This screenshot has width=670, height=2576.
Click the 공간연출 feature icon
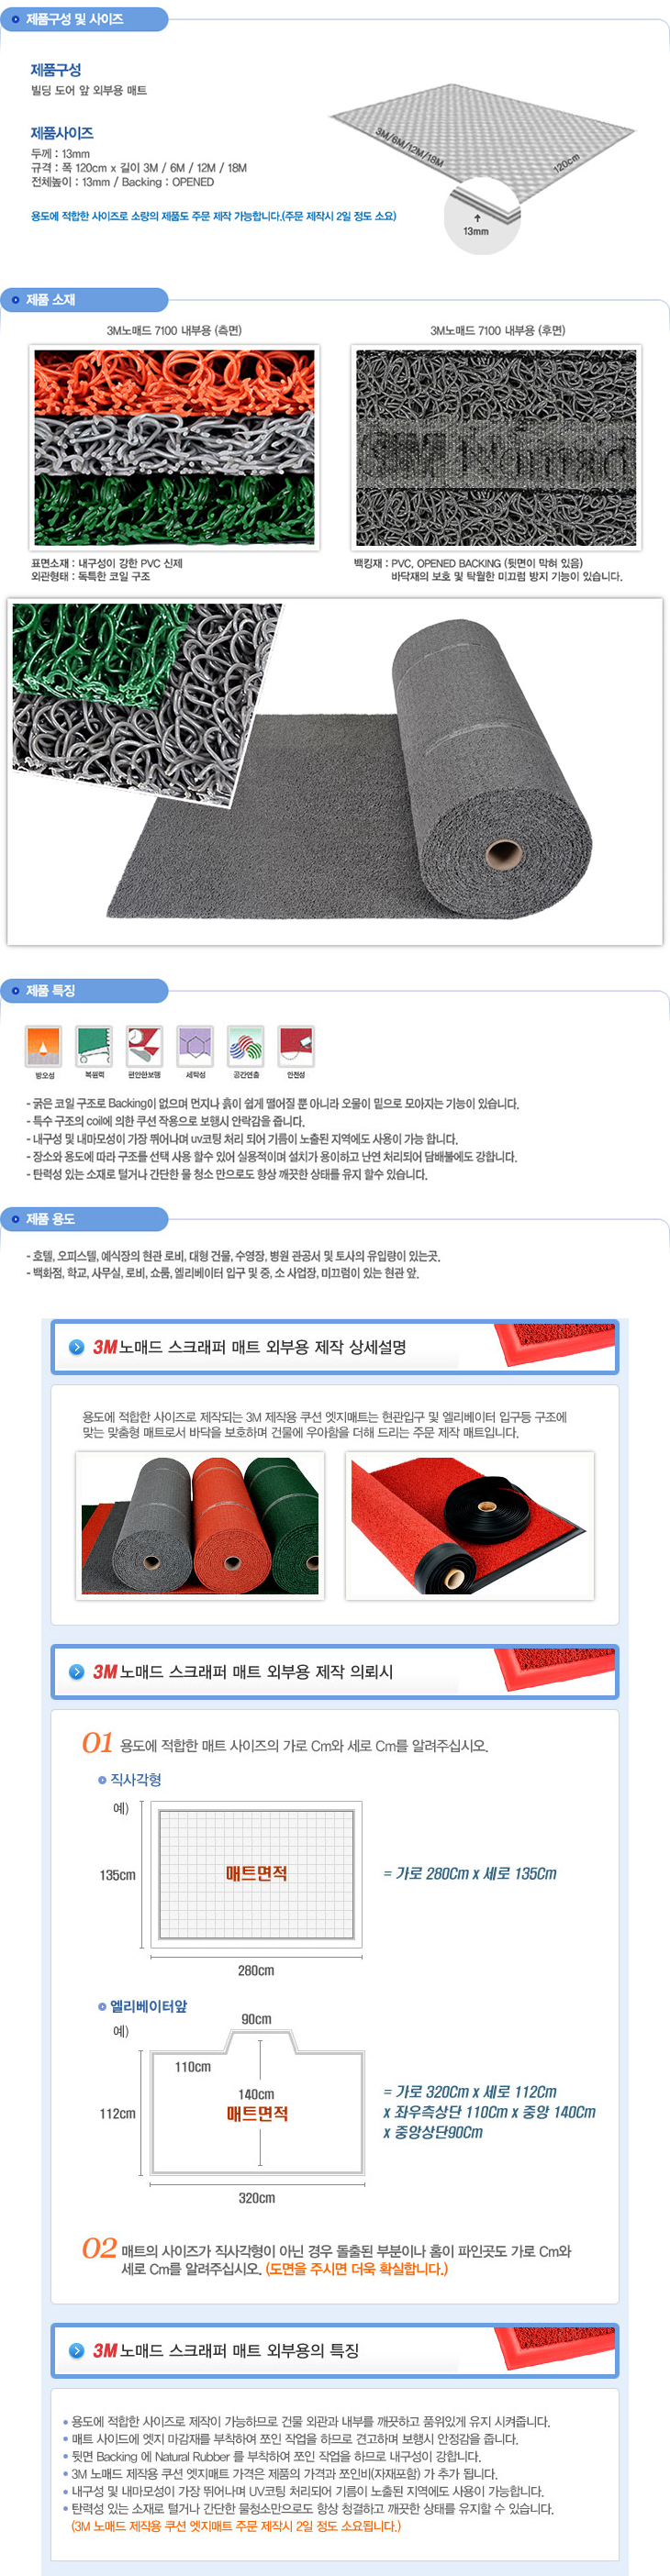[x=246, y=1046]
